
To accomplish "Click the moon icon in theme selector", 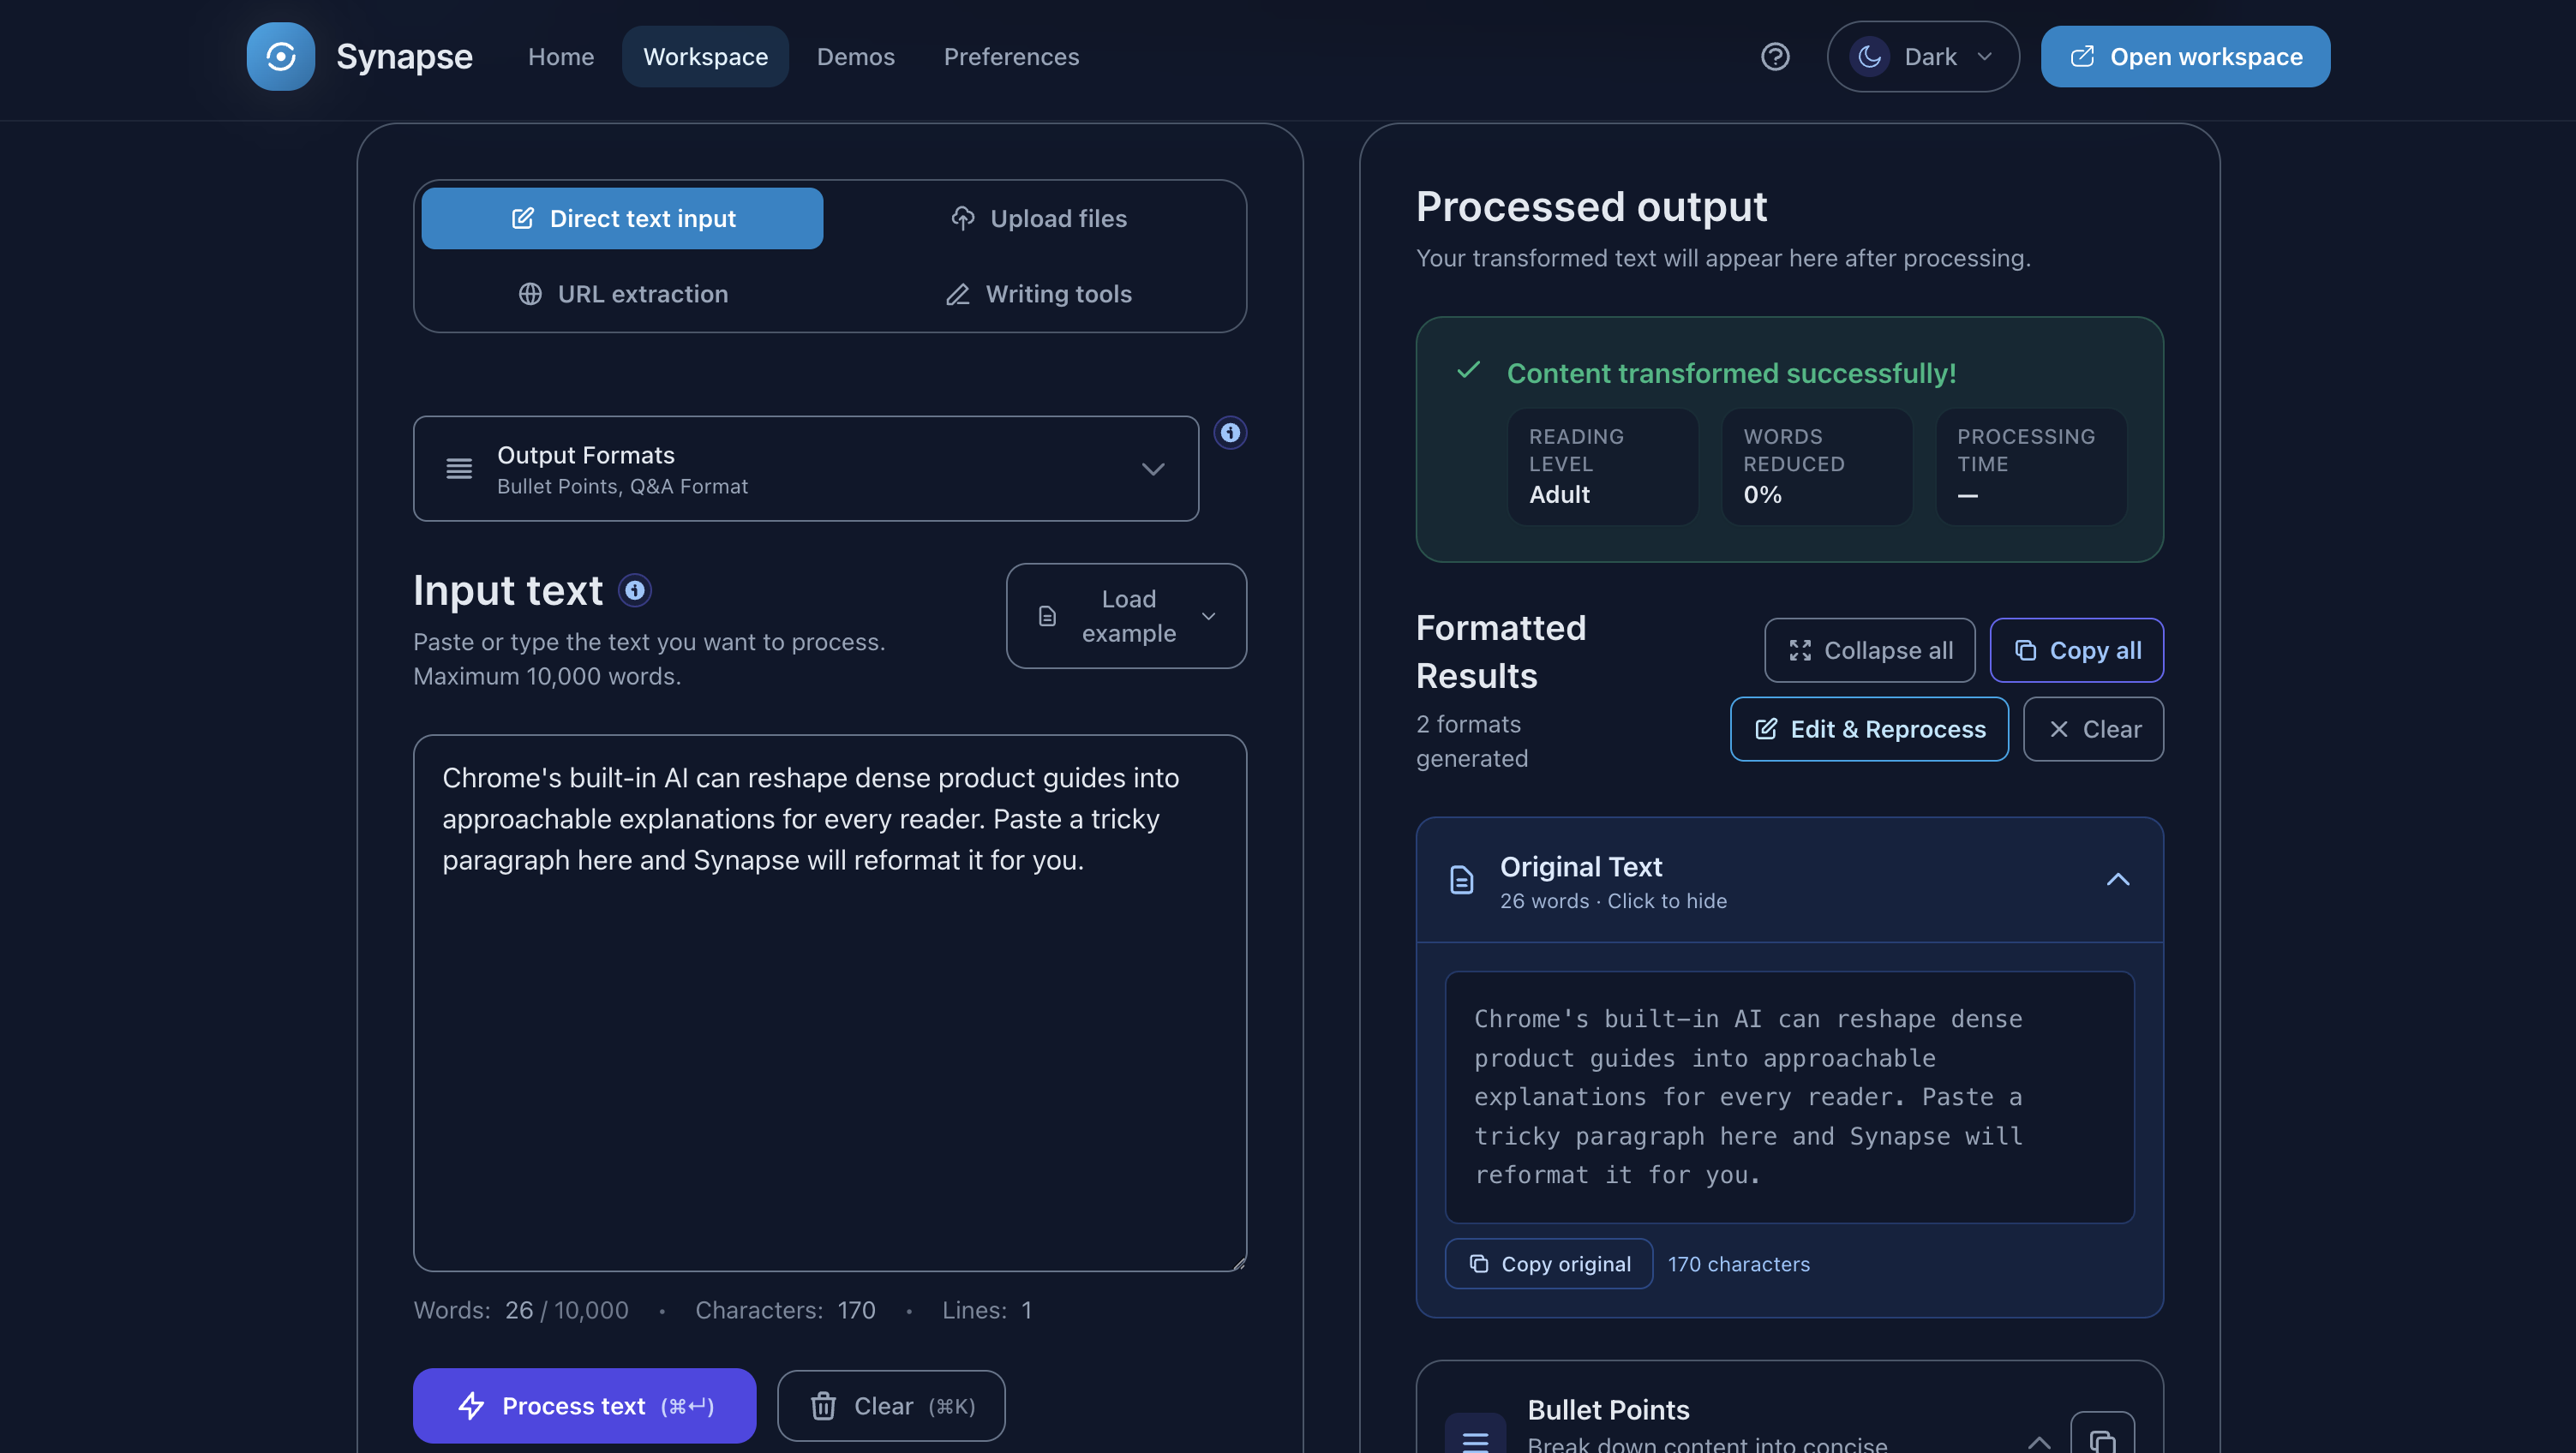I will (x=1869, y=57).
